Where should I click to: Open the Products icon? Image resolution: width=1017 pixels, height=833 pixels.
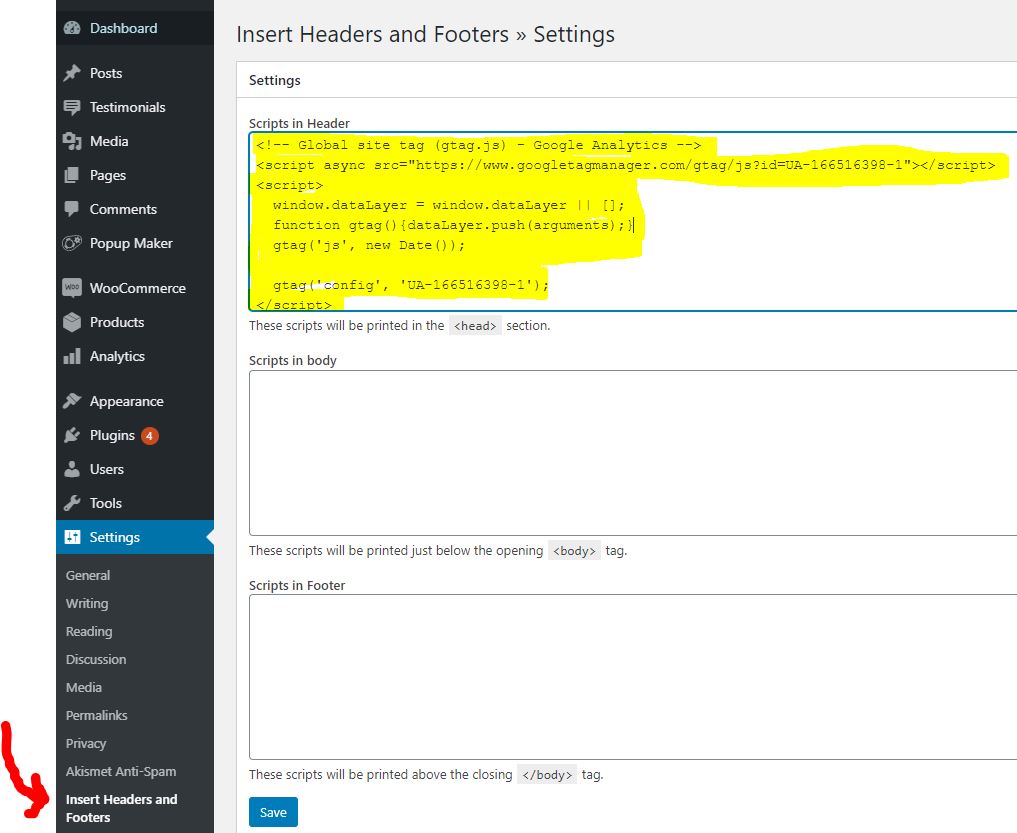point(74,322)
